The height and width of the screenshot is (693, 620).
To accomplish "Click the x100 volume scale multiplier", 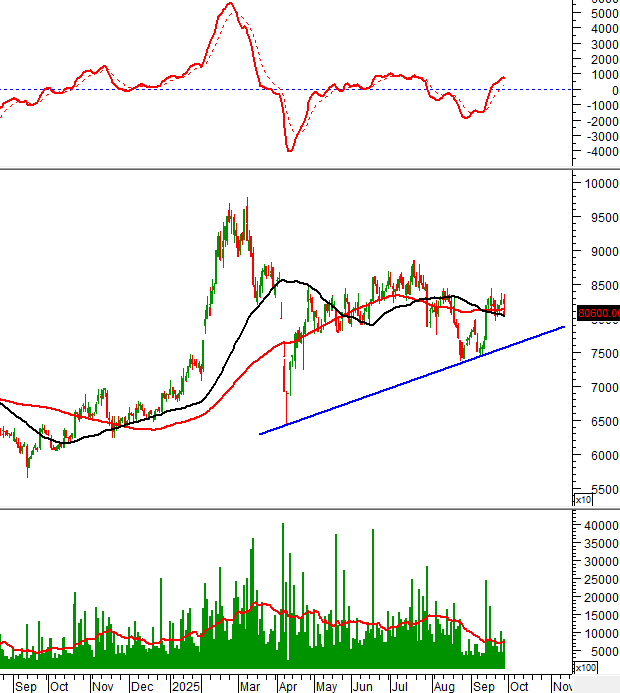I will tap(586, 667).
